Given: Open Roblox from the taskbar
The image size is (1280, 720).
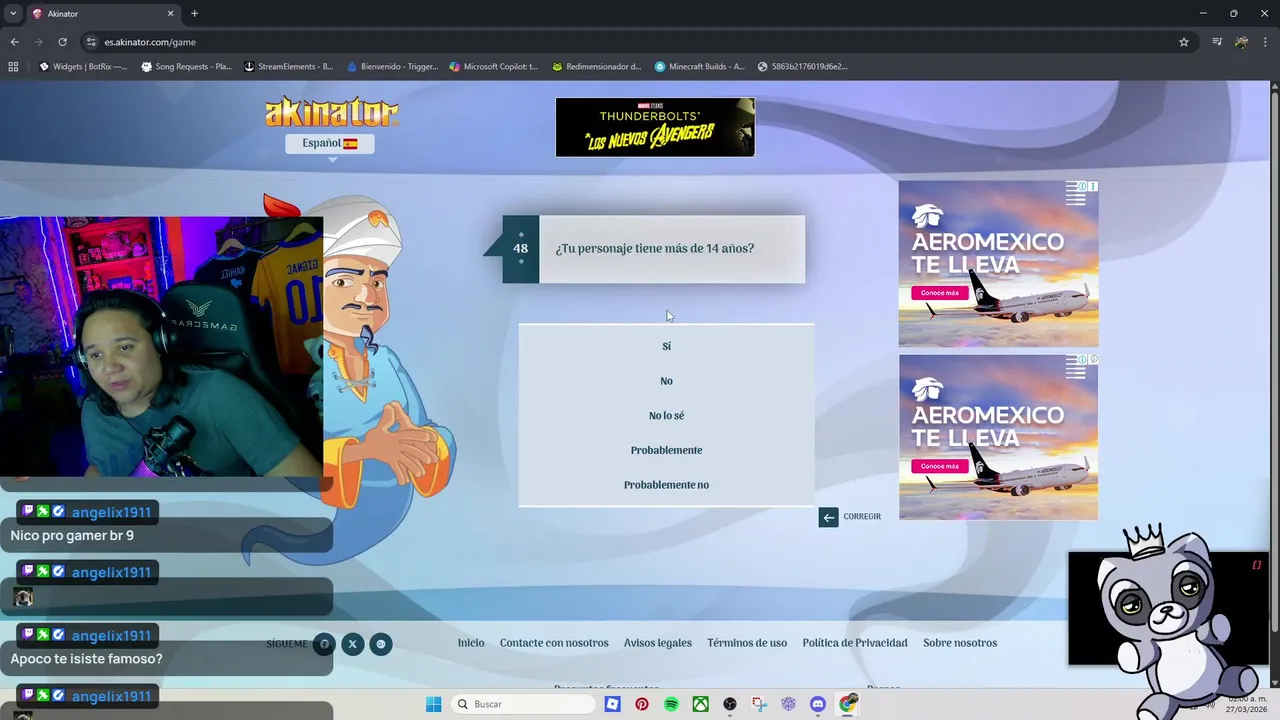Looking at the screenshot, I should tap(612, 704).
